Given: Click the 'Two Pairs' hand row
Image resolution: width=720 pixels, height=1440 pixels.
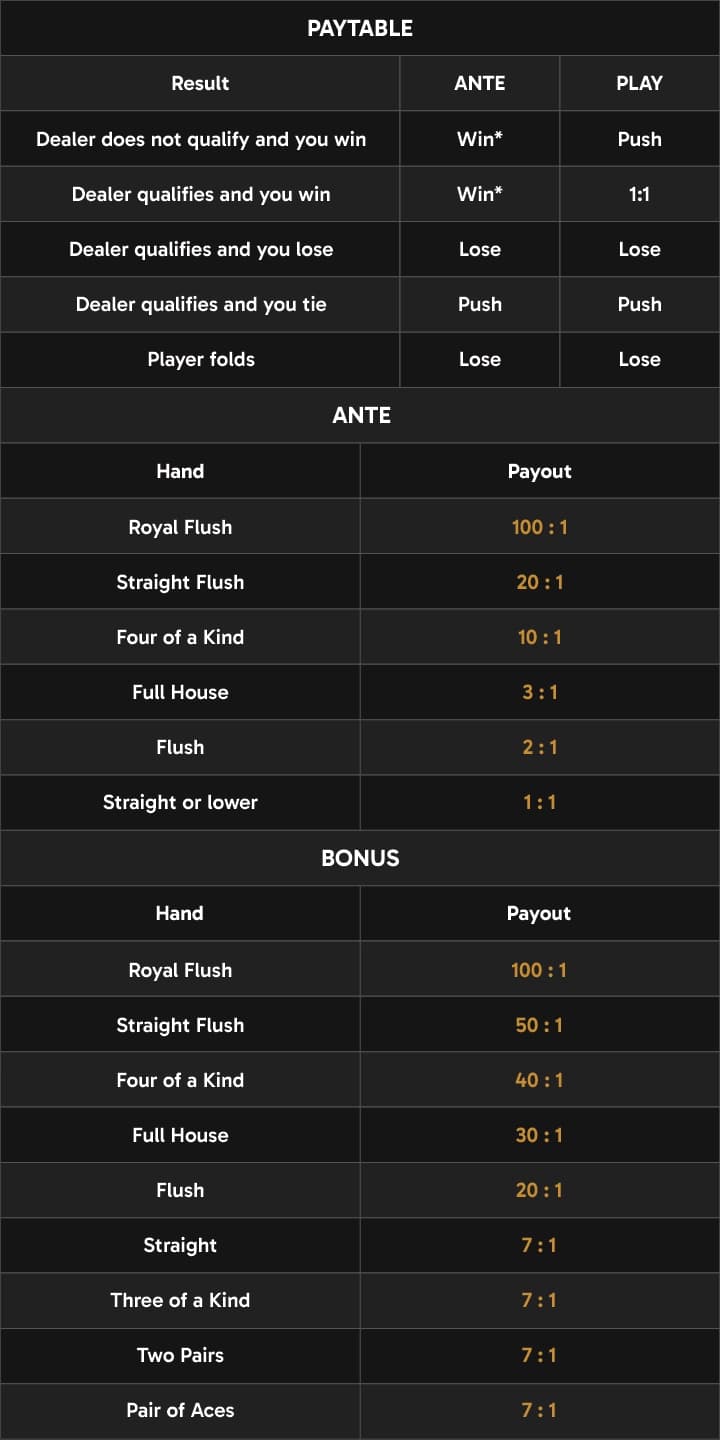Looking at the screenshot, I should coord(360,1355).
